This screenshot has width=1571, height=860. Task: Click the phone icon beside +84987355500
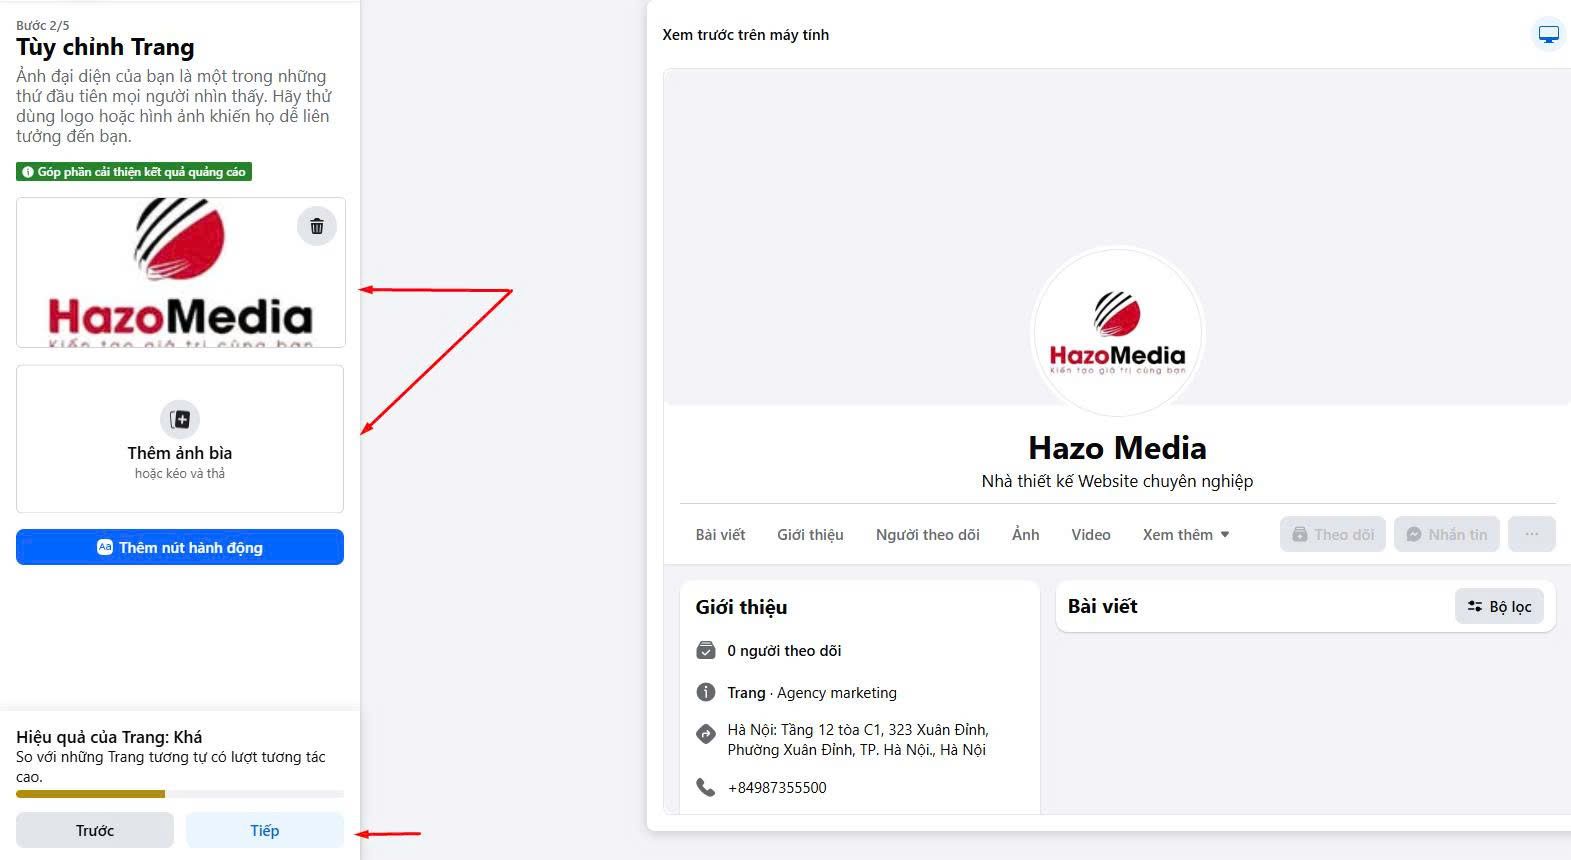[706, 788]
